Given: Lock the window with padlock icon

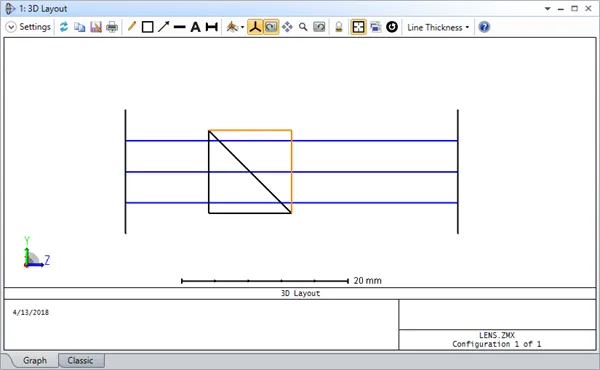Looking at the screenshot, I should pos(339,27).
